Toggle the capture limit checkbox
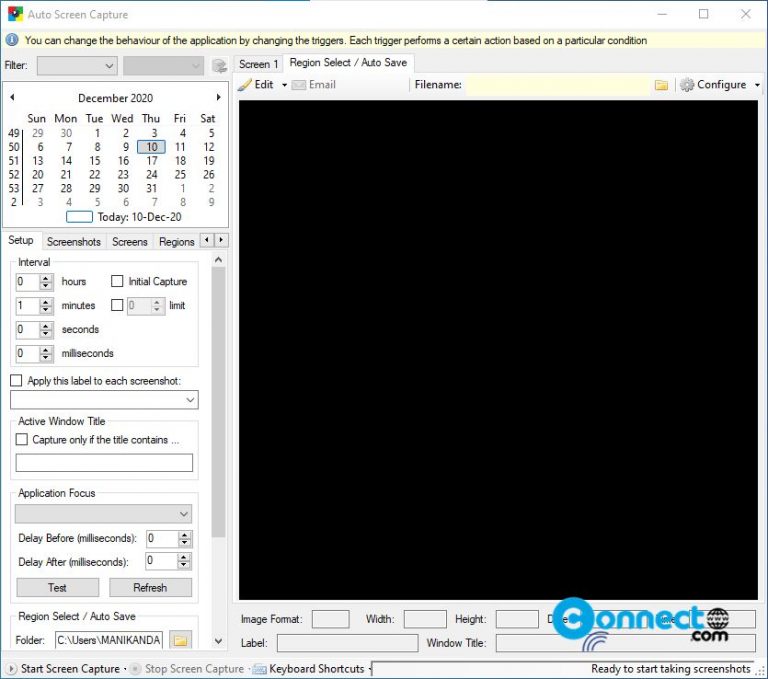This screenshot has height=679, width=768. (x=117, y=305)
